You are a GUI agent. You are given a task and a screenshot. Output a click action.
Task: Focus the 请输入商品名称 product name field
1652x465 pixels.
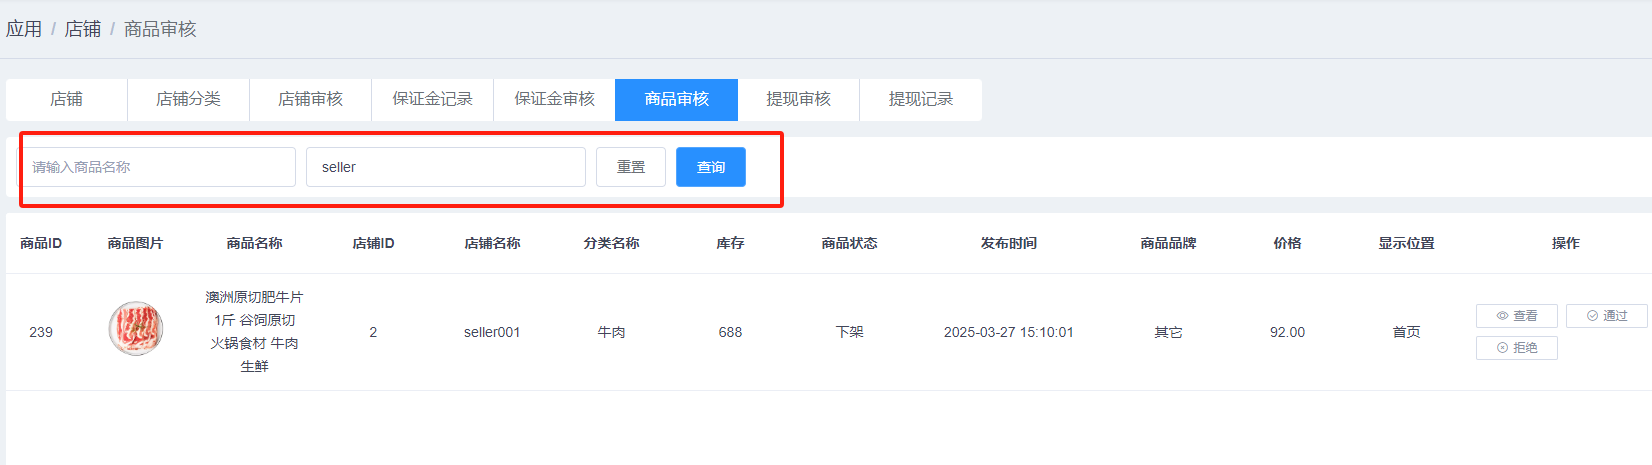[x=160, y=167]
